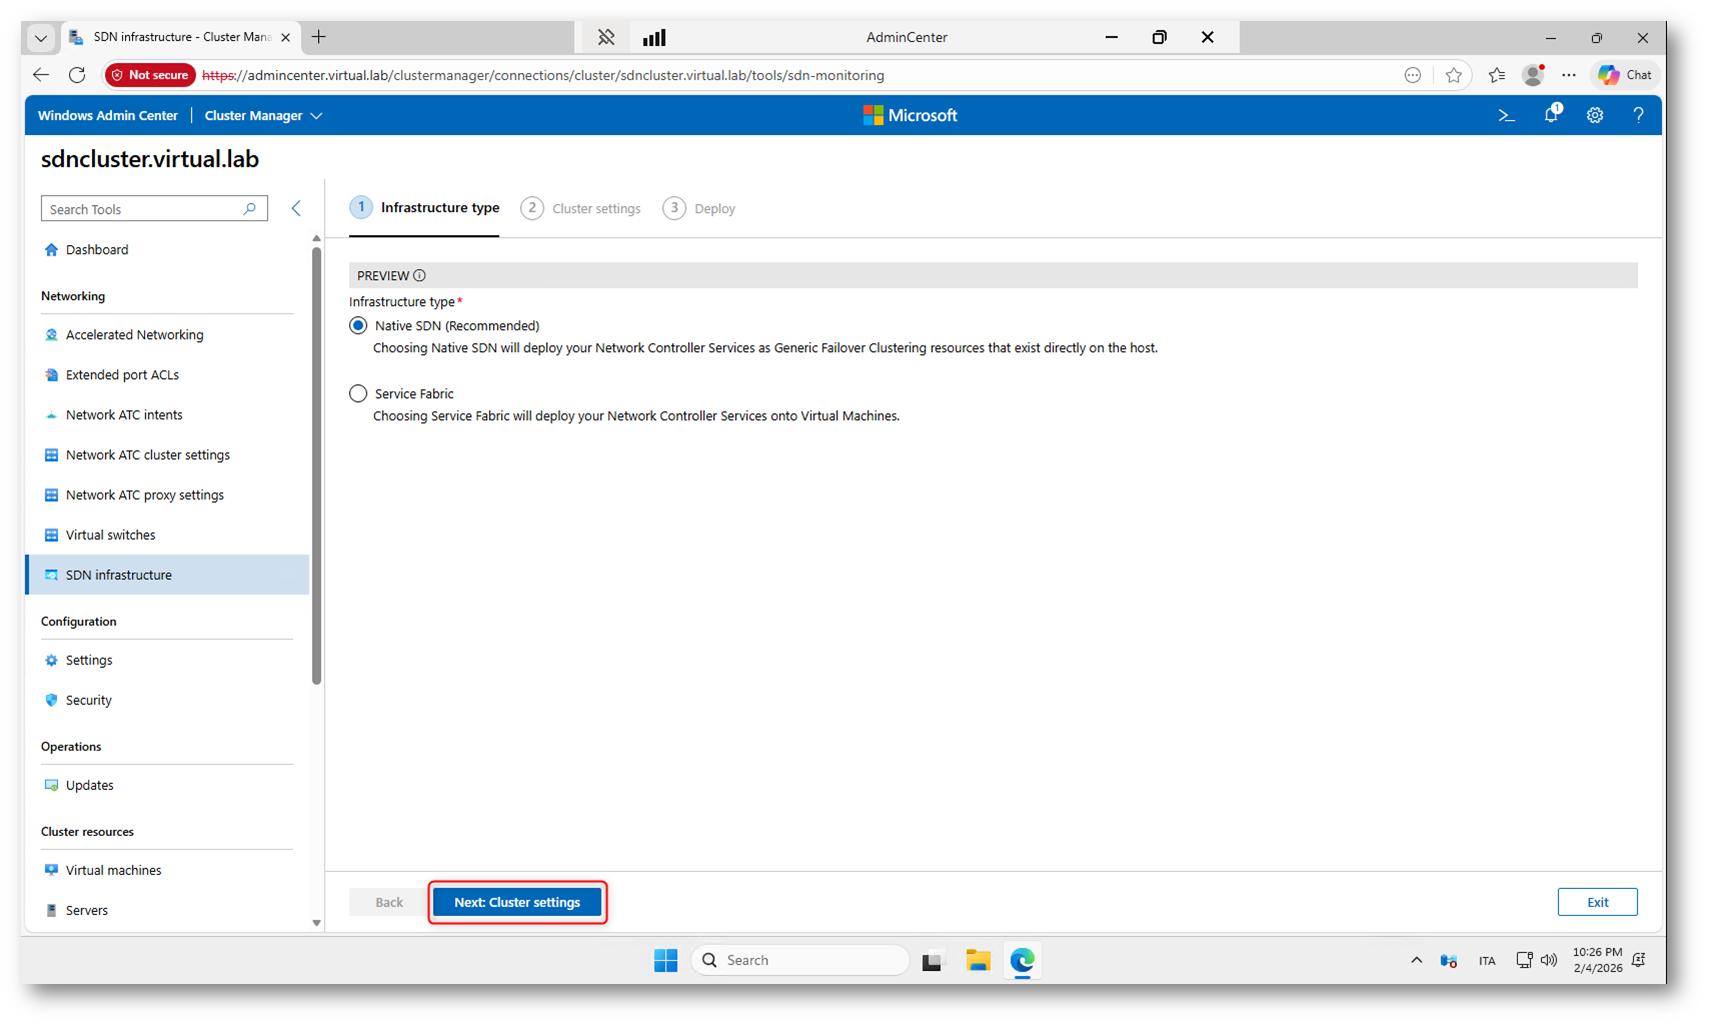This screenshot has width=1709, height=1026.
Task: Select the Native SDN radio button
Action: (x=358, y=326)
